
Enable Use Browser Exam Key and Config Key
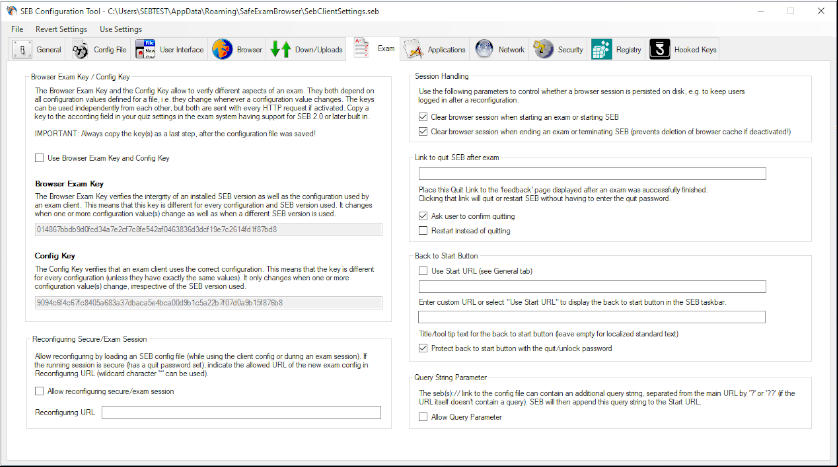40,158
